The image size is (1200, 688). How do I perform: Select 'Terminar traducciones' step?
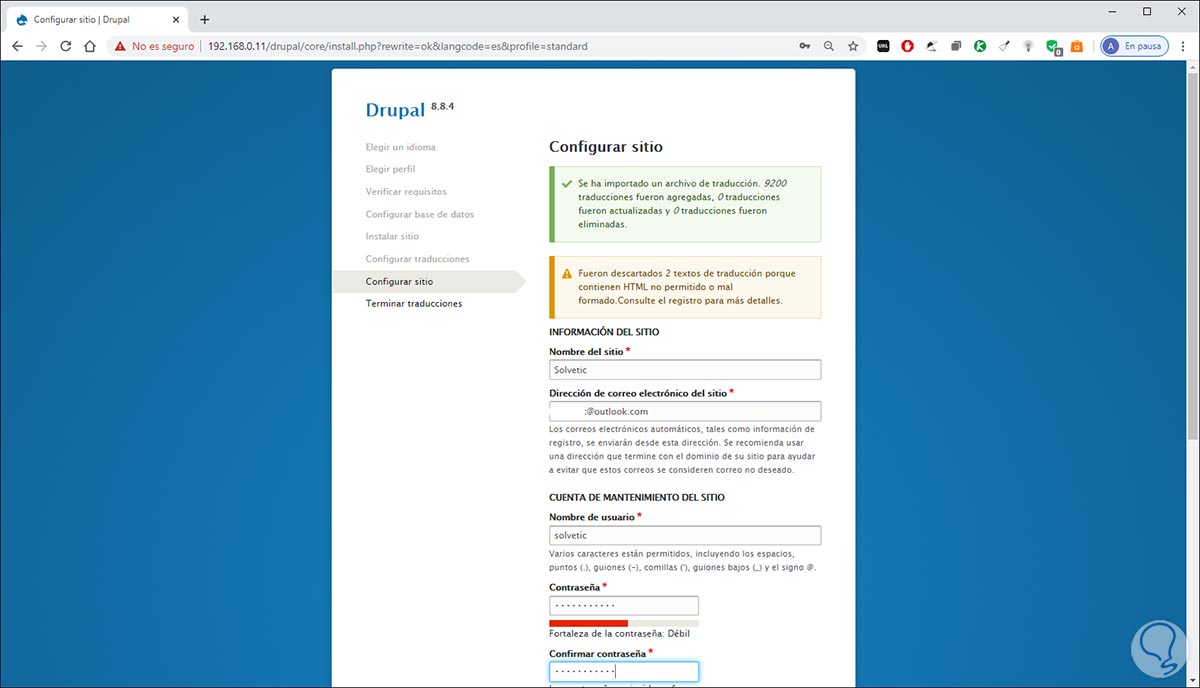(414, 303)
